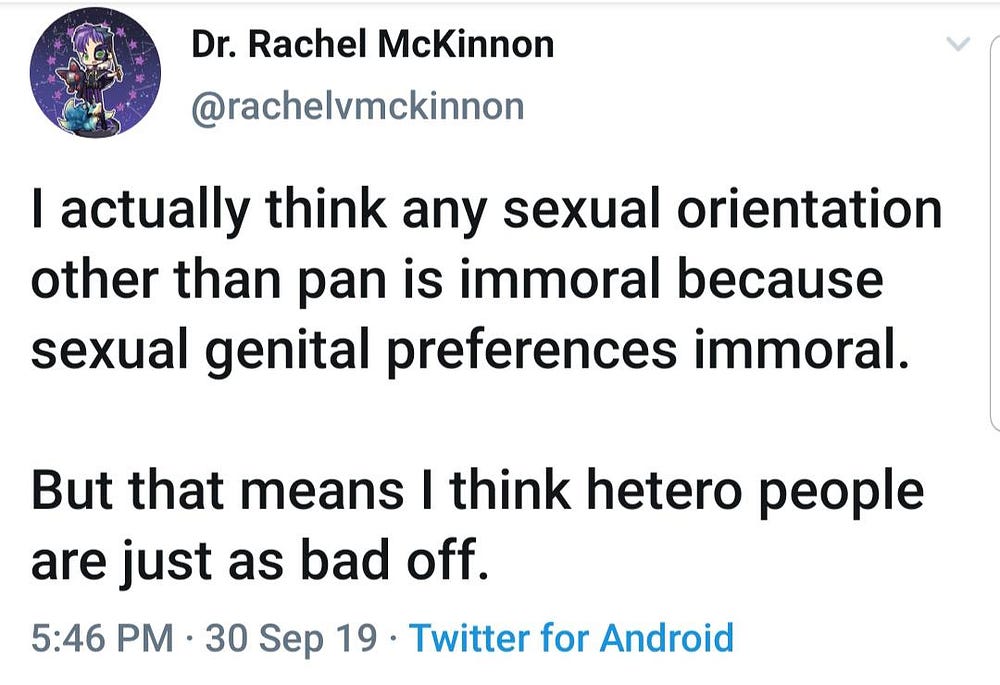Visit the @rachelvmckinnon handle
The height and width of the screenshot is (685, 1000).
(357, 106)
